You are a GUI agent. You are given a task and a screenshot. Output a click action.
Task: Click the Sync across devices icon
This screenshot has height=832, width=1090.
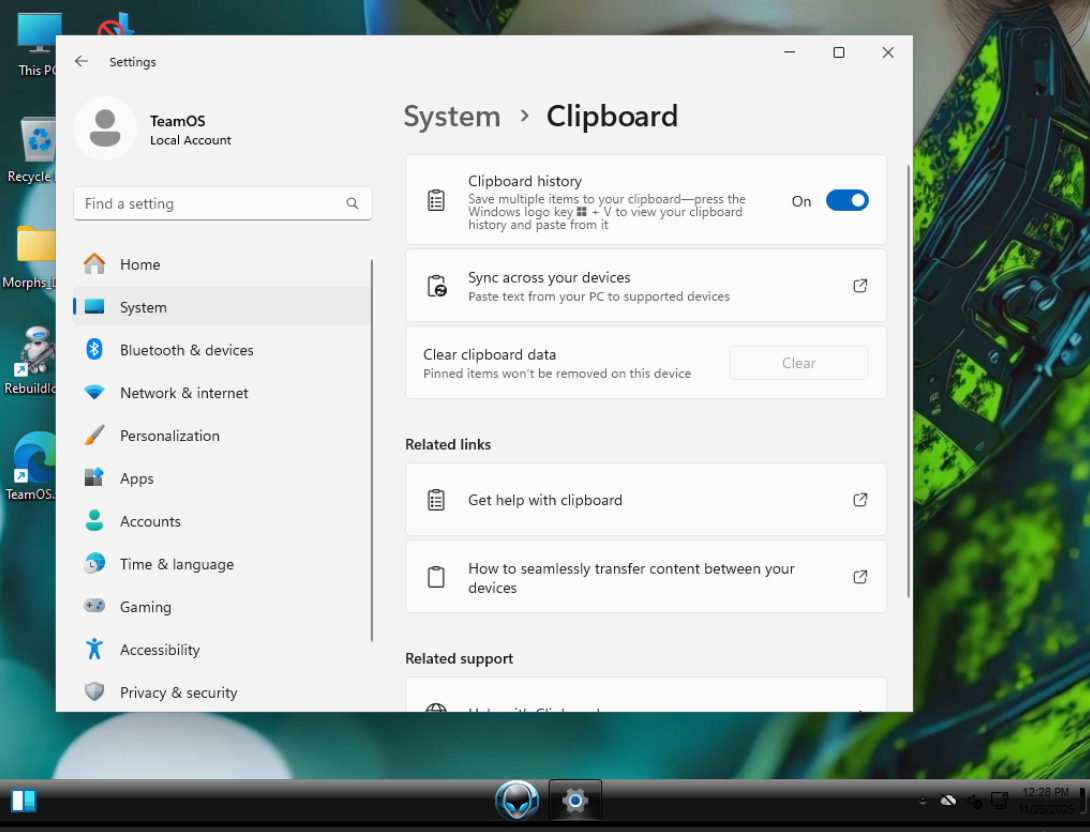pos(437,286)
